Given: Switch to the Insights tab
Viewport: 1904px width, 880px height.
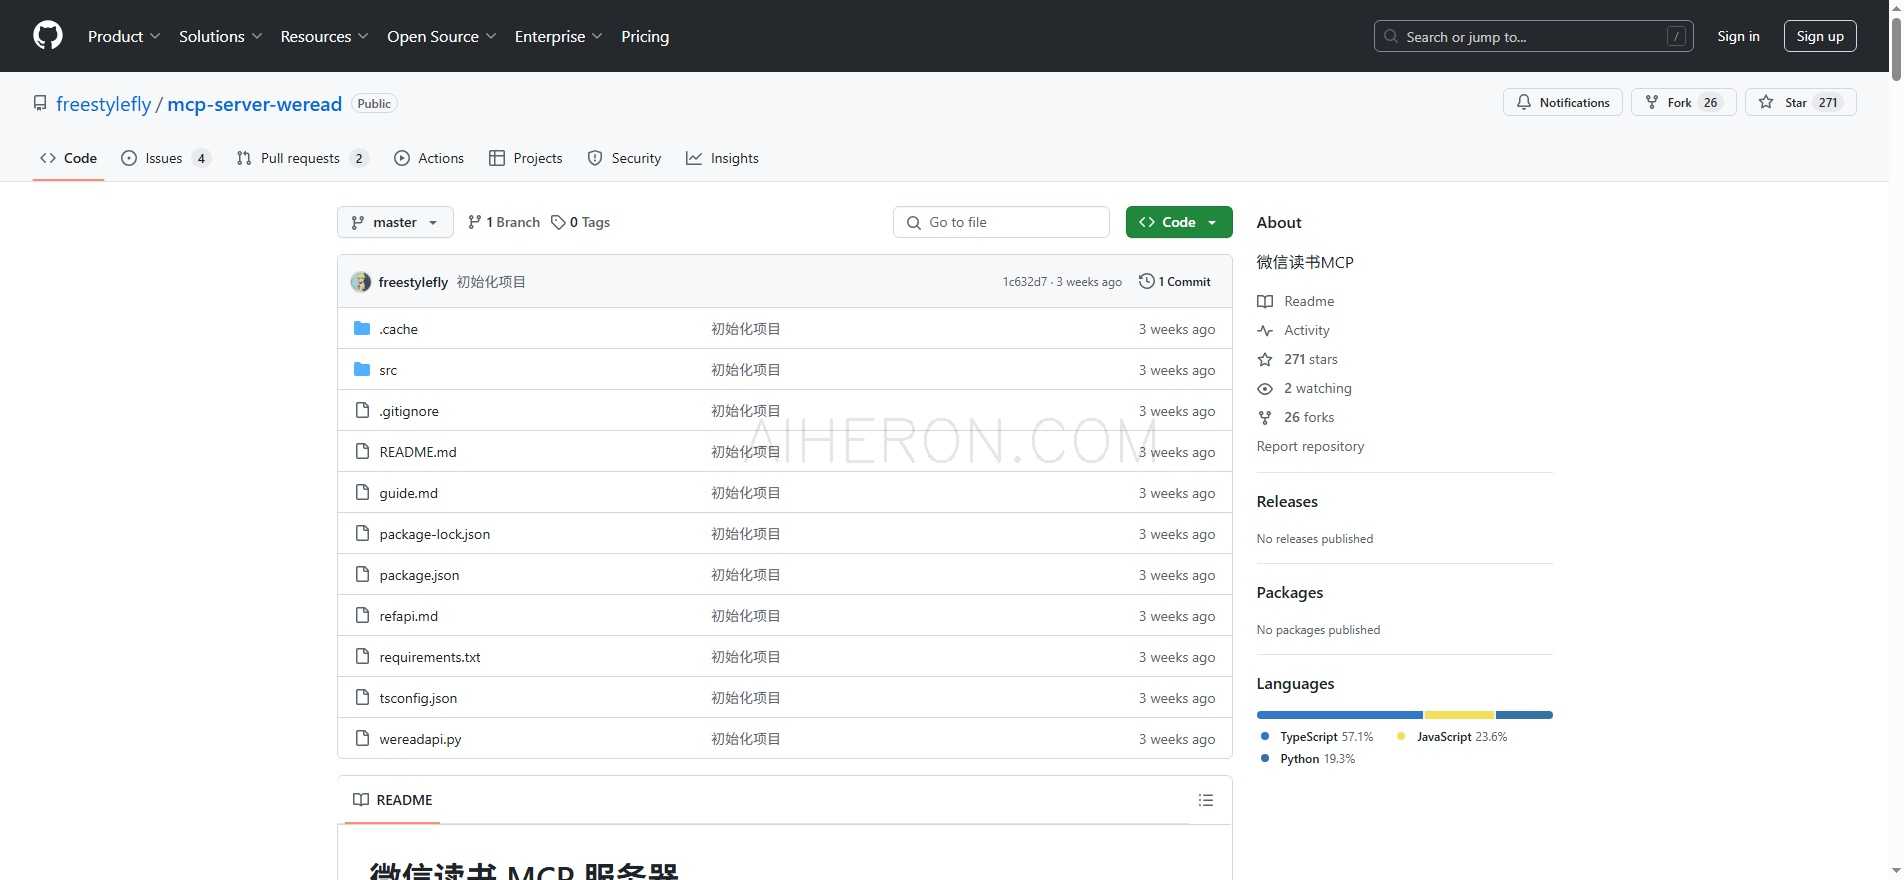Looking at the screenshot, I should pos(722,158).
